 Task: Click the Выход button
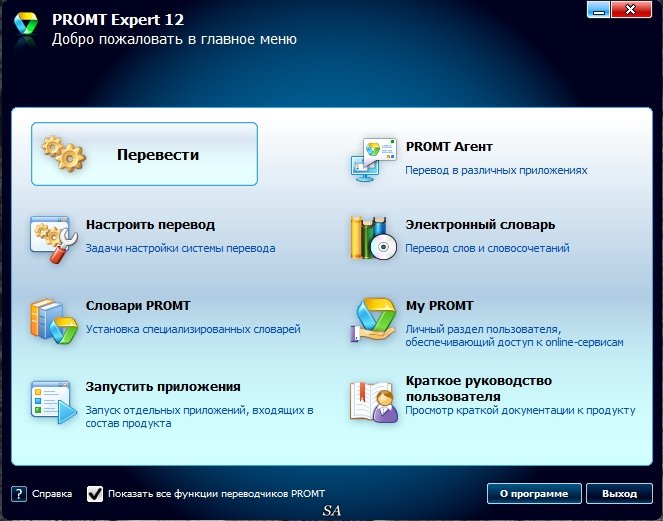pyautogui.click(x=619, y=494)
